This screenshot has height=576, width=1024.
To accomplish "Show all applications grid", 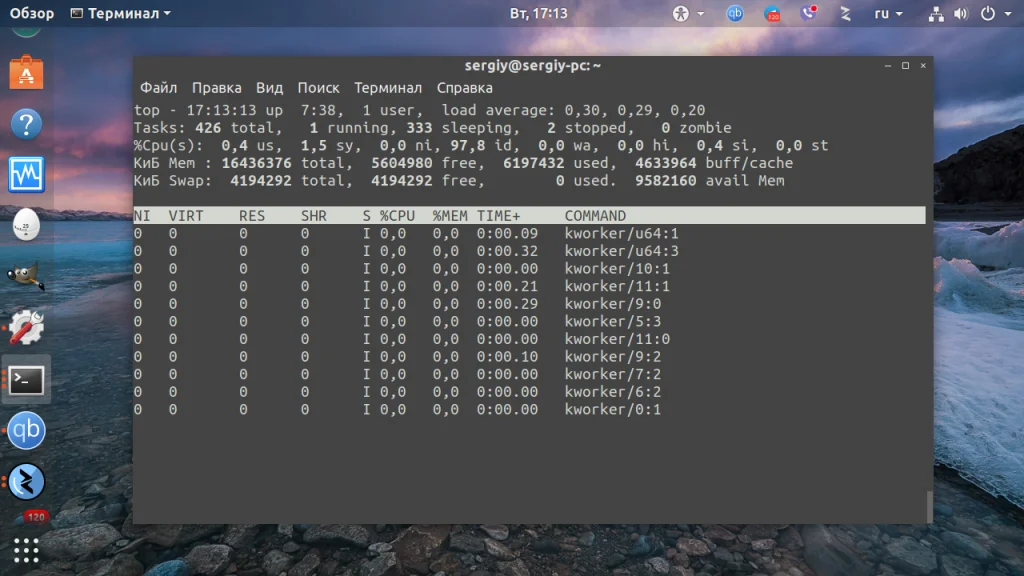I will click(26, 551).
